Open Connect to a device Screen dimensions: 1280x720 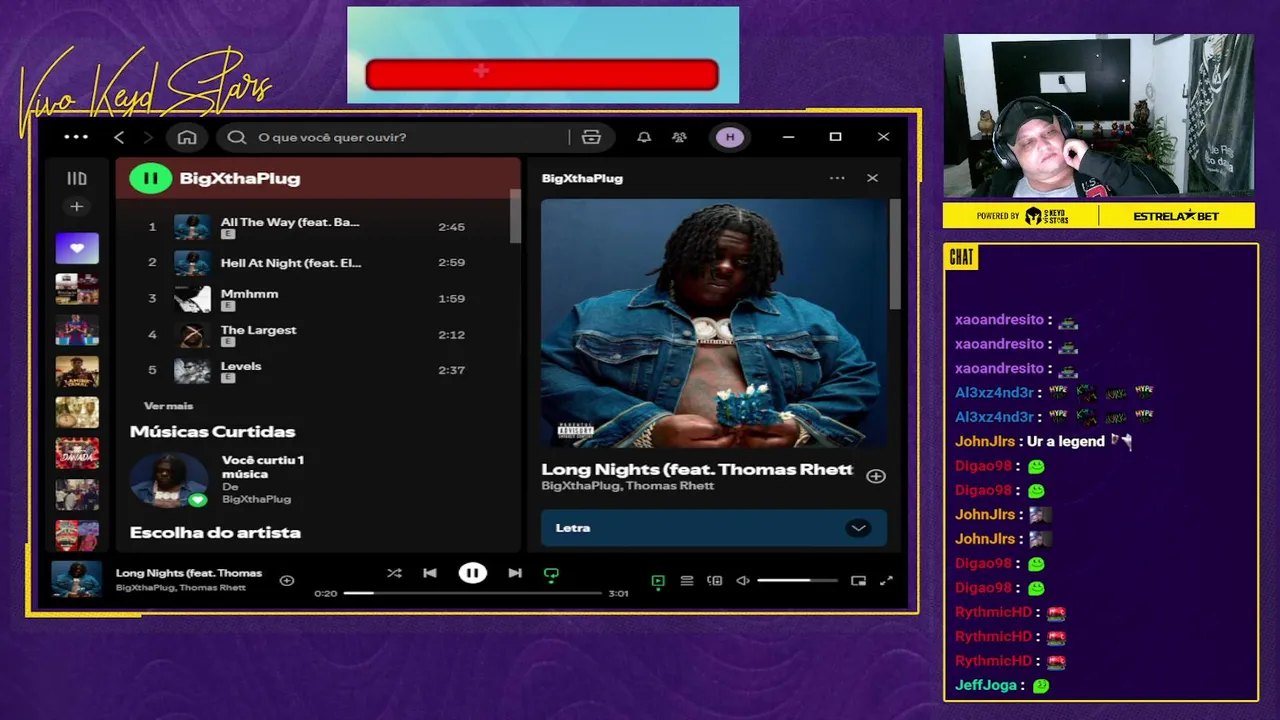[x=715, y=581]
